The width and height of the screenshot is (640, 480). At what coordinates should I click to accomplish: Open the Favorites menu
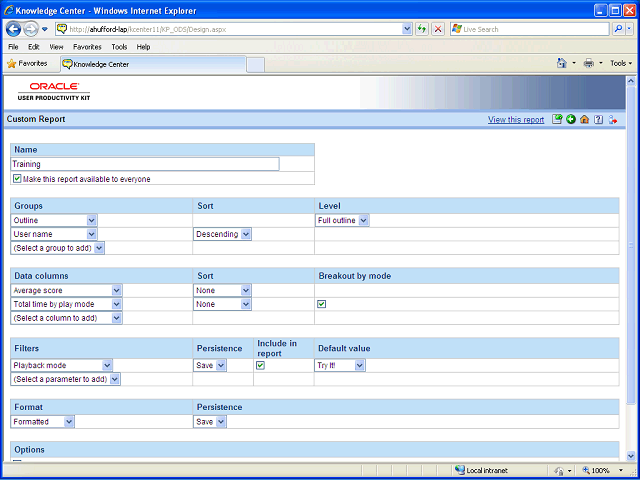(87, 47)
